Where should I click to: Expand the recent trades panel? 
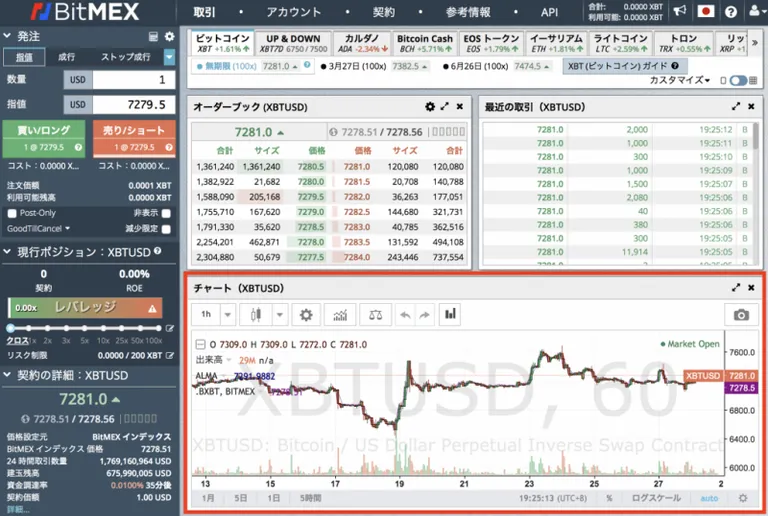(736, 106)
